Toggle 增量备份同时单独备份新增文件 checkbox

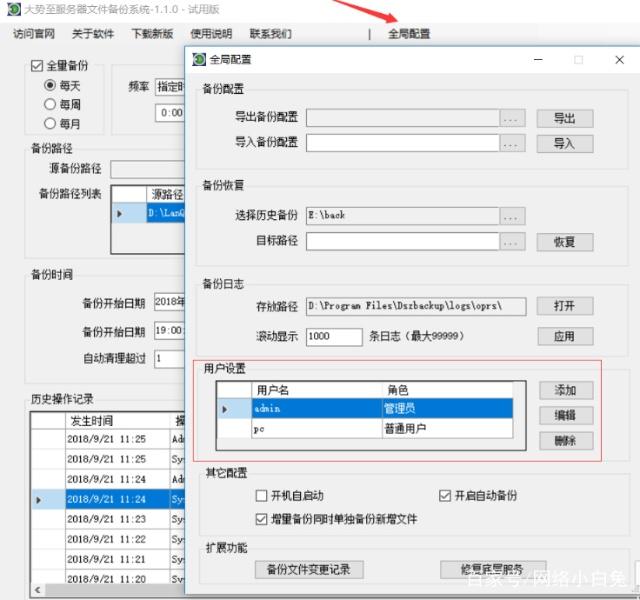pos(261,519)
